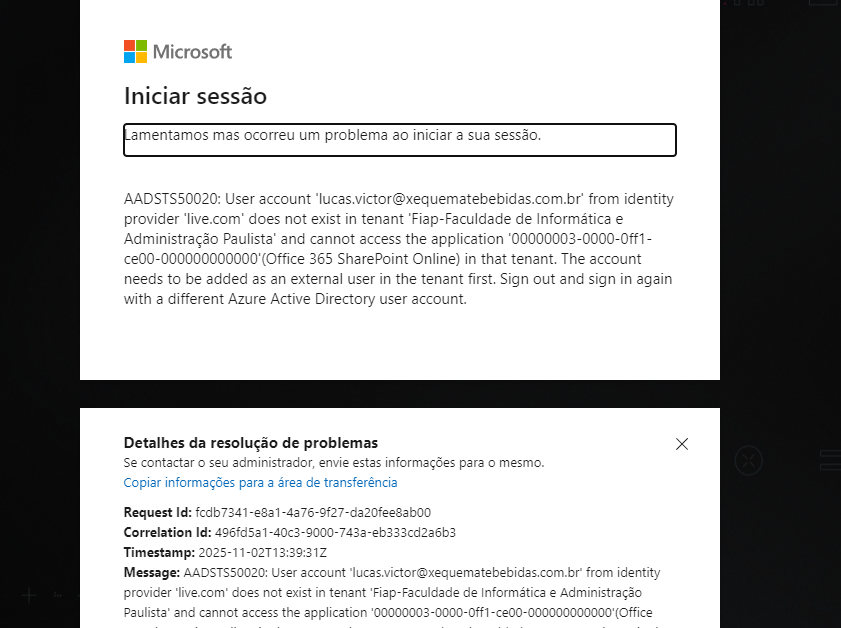Click the rectangular outline control at top-right corner
841x628 pixels.
coord(823,4)
